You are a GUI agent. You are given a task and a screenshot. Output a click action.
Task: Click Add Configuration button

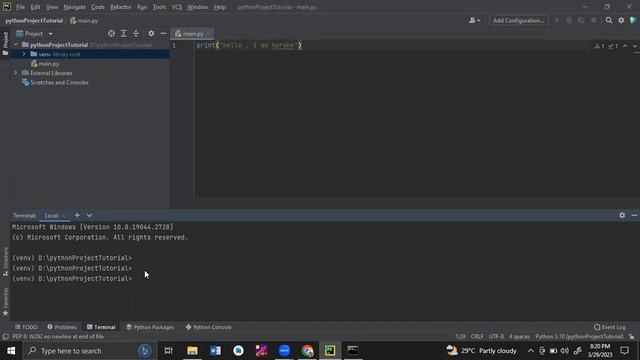[x=518, y=20]
